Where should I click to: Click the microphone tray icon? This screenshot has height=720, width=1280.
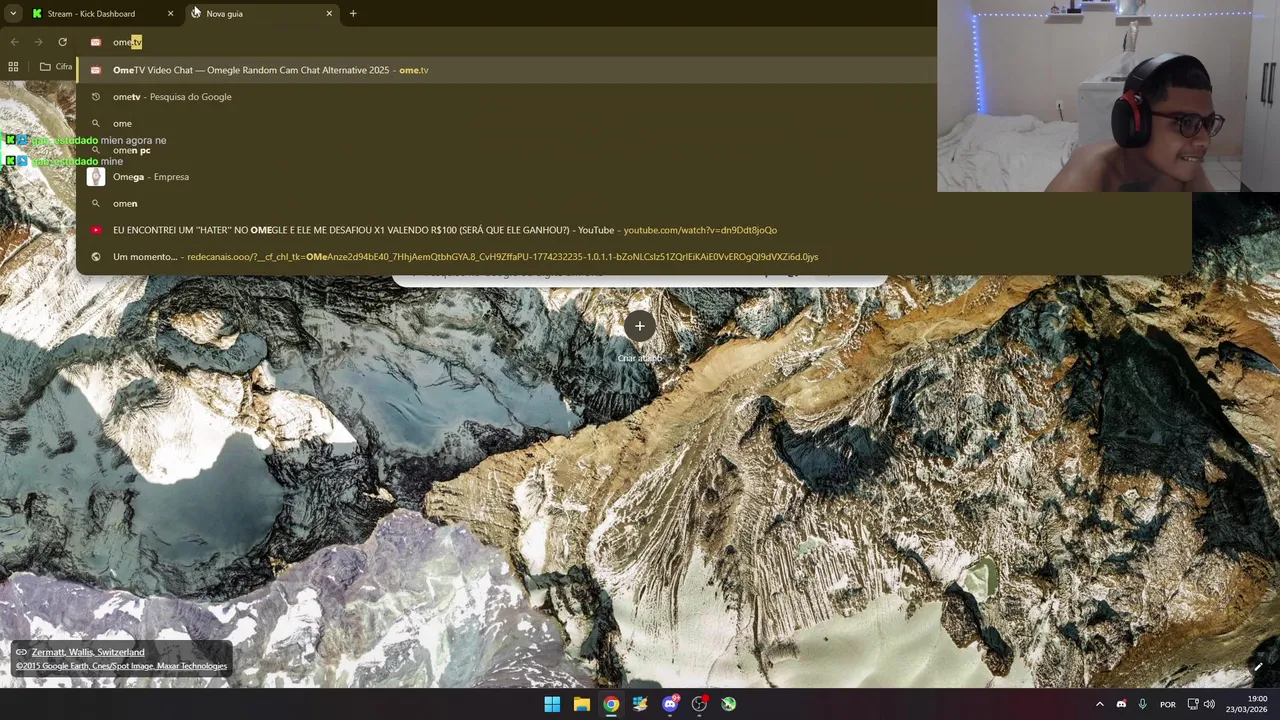pyautogui.click(x=1143, y=704)
